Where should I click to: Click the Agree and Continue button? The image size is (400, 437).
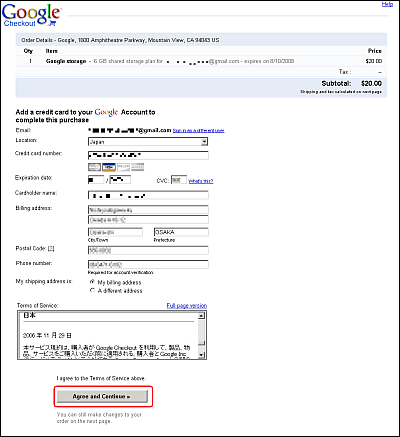coord(102,396)
